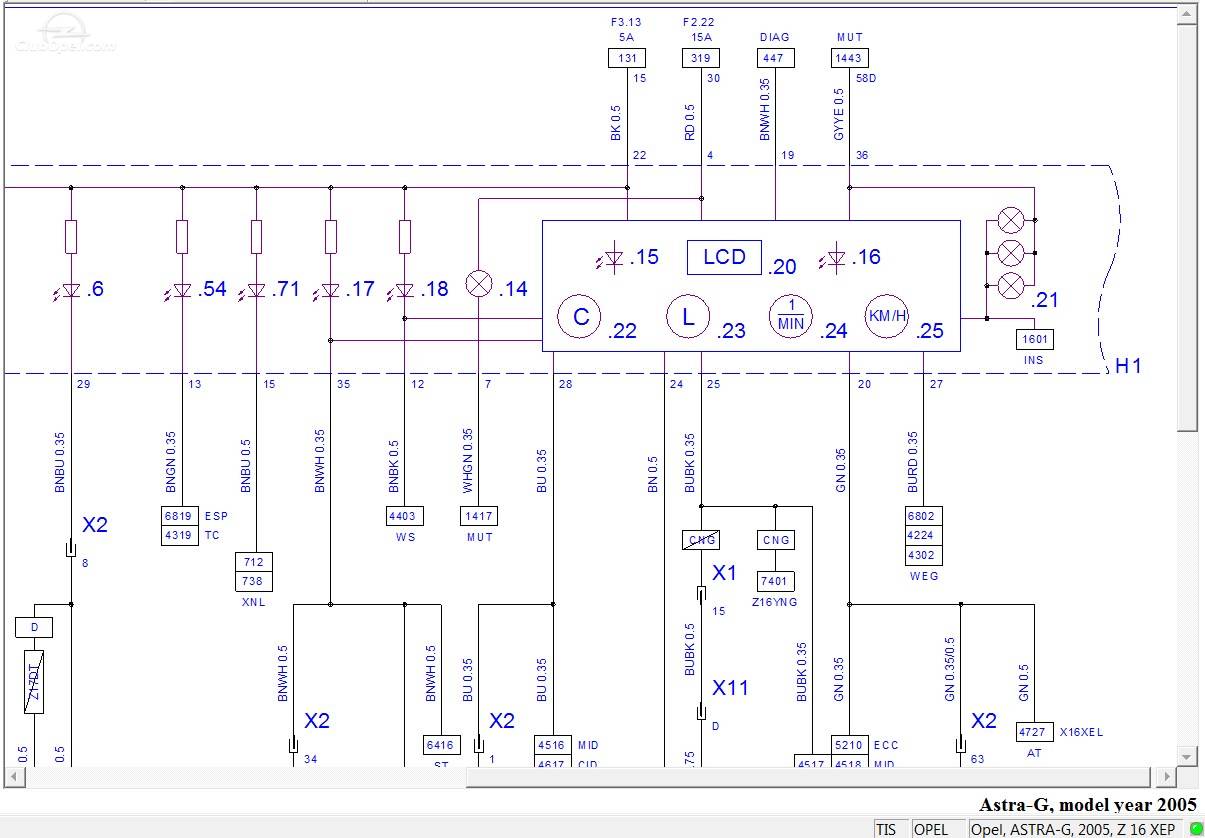The width and height of the screenshot is (1205, 838).
Task: Open INS reference box 1601
Action: click(1035, 339)
